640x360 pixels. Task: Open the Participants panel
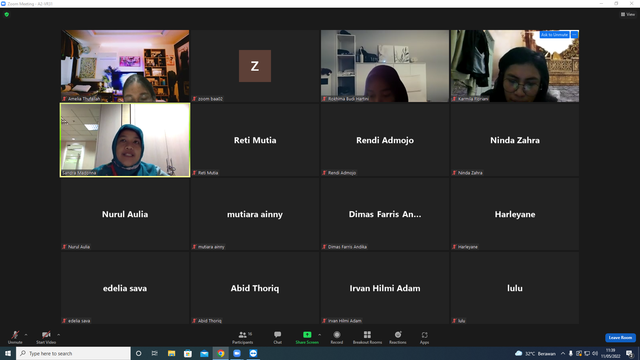(x=243, y=337)
